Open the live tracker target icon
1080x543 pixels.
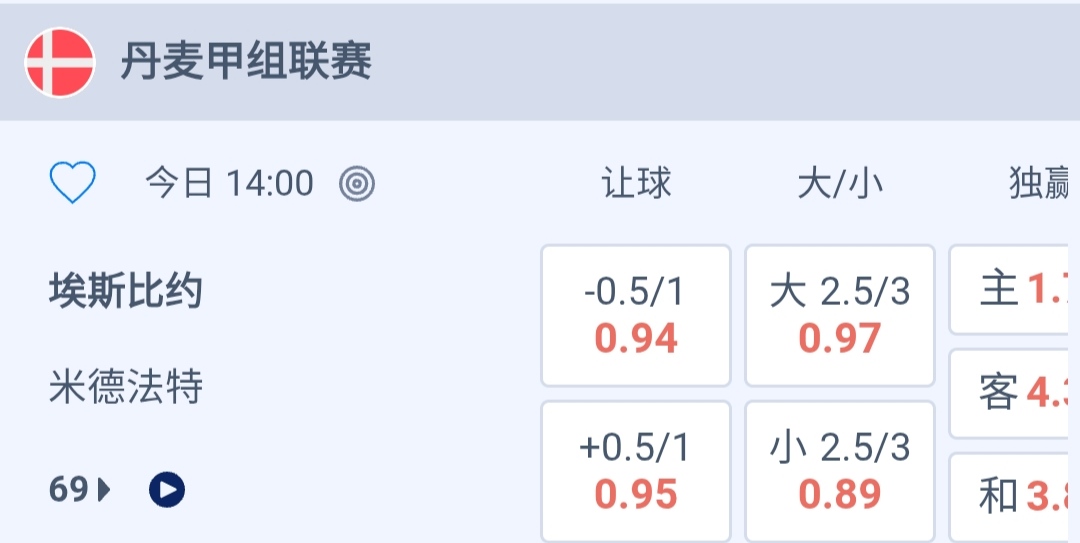coord(357,183)
